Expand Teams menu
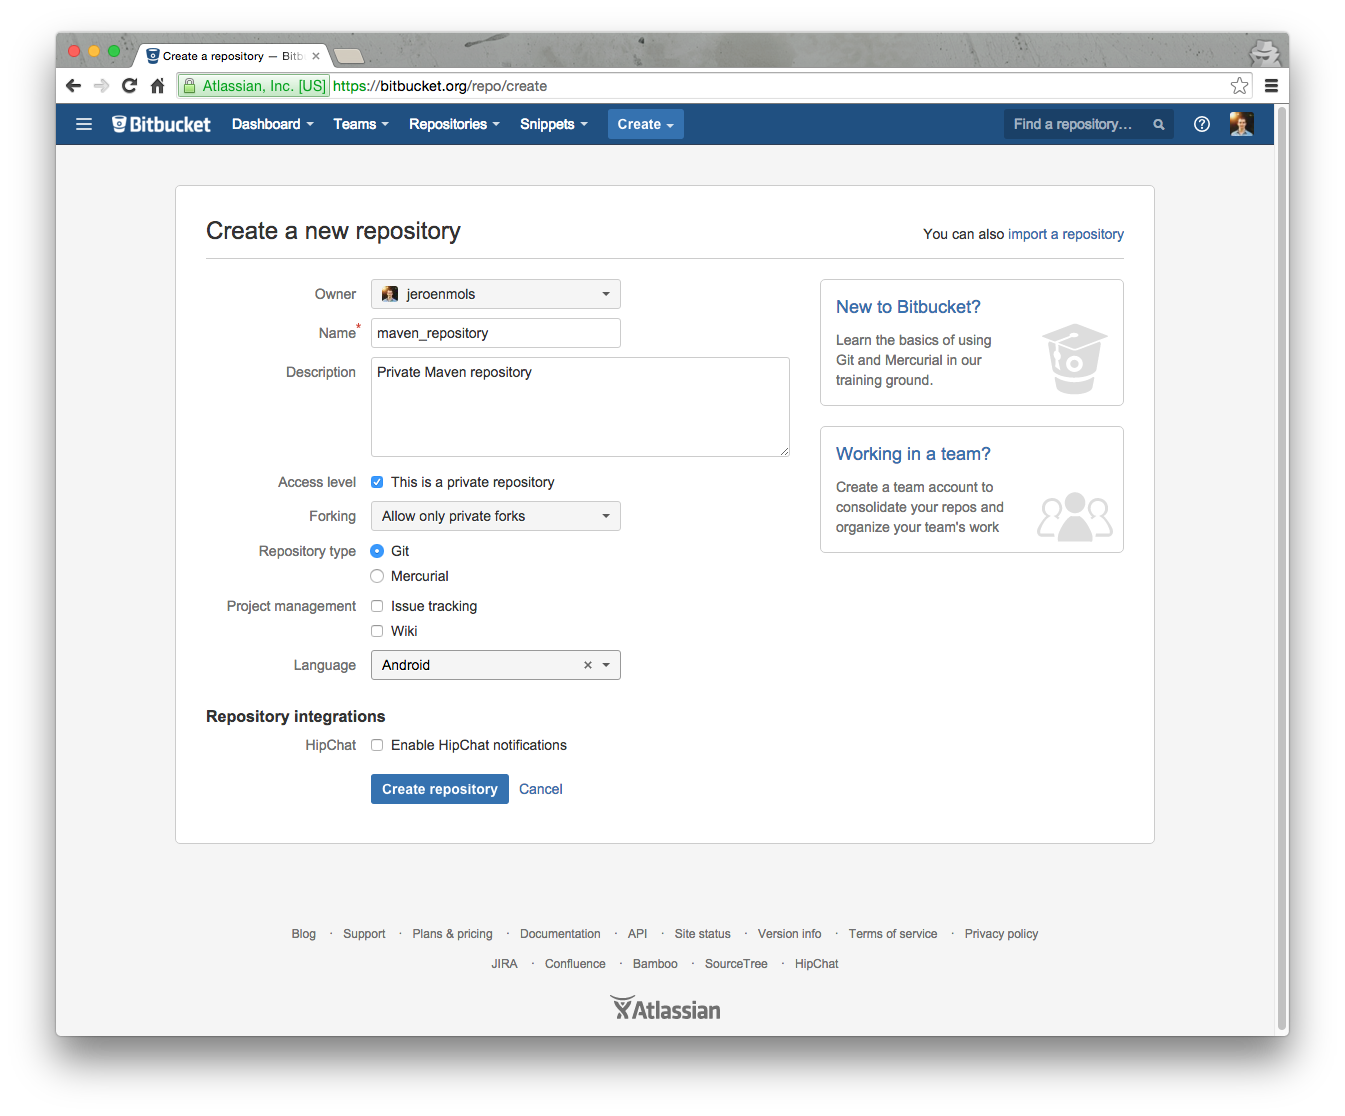This screenshot has width=1345, height=1116. click(x=361, y=124)
